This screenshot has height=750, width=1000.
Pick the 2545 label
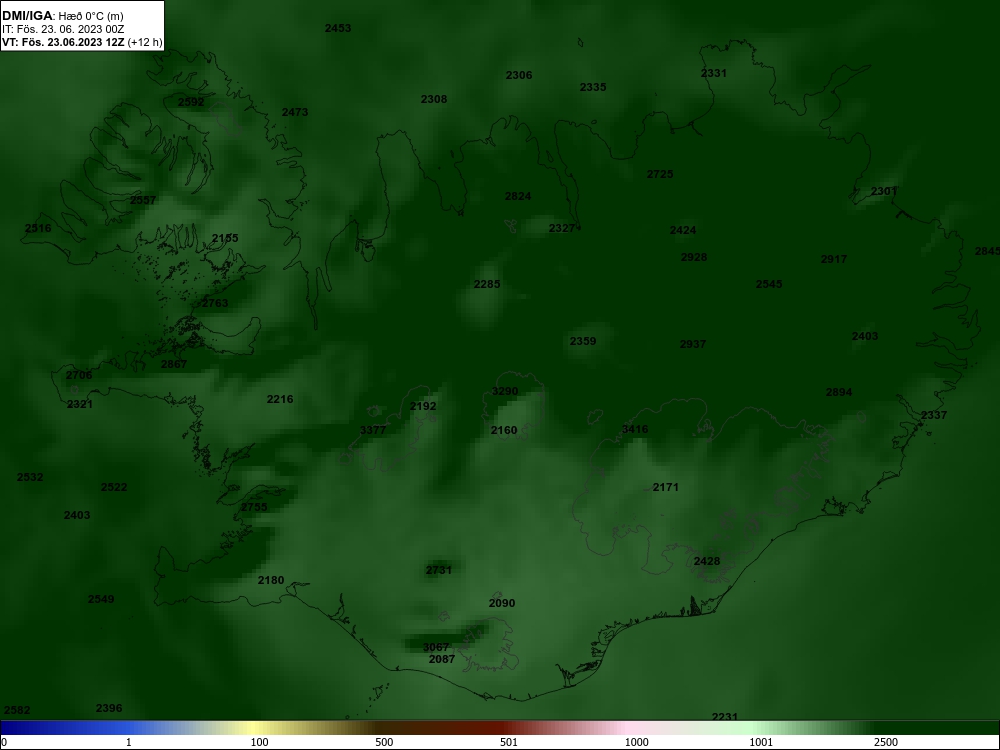pos(769,284)
